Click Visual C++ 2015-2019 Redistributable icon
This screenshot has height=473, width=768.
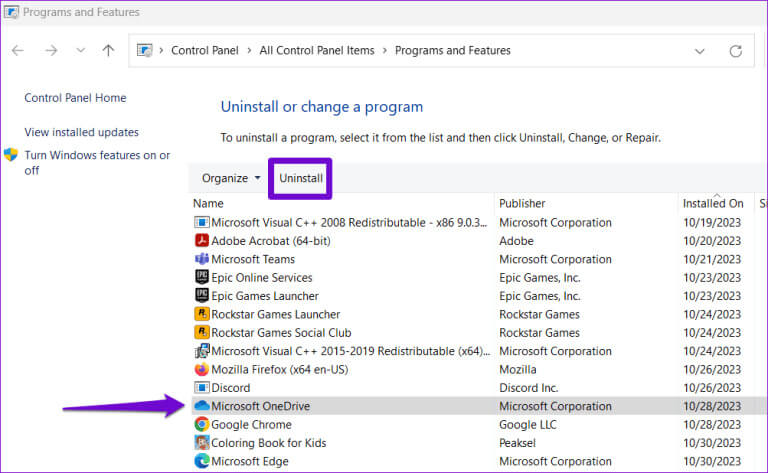pyautogui.click(x=201, y=351)
